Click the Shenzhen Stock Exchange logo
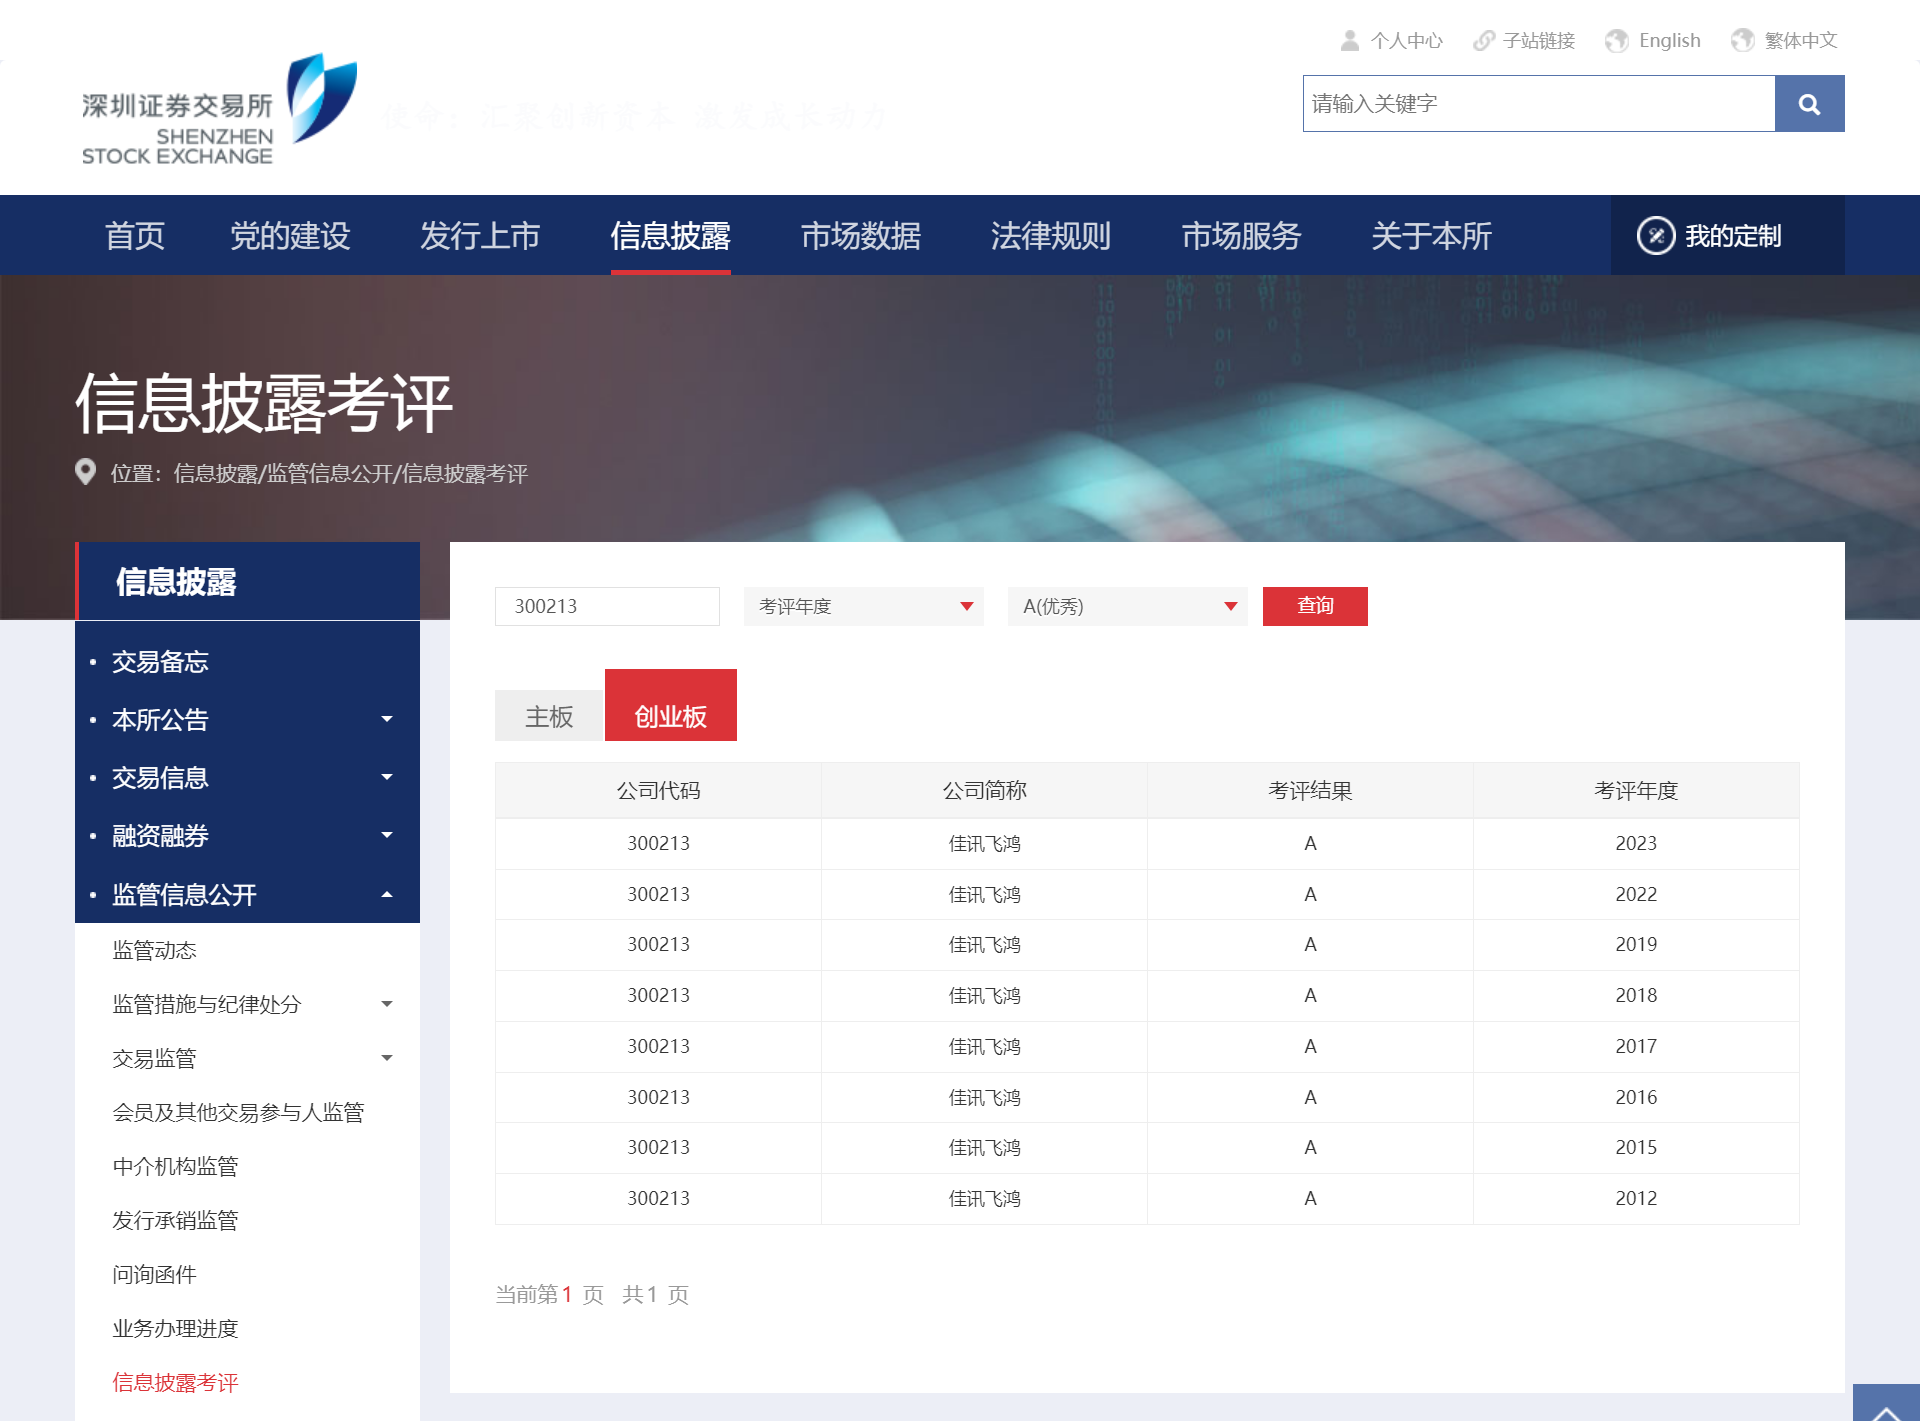This screenshot has width=1920, height=1421. coord(218,110)
